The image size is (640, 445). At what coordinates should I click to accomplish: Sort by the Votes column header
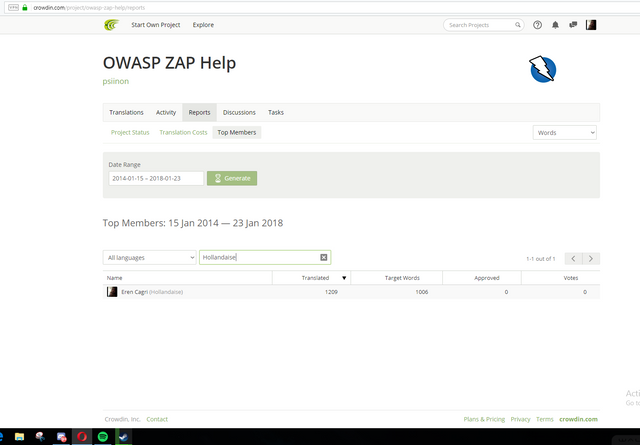[x=561, y=278]
